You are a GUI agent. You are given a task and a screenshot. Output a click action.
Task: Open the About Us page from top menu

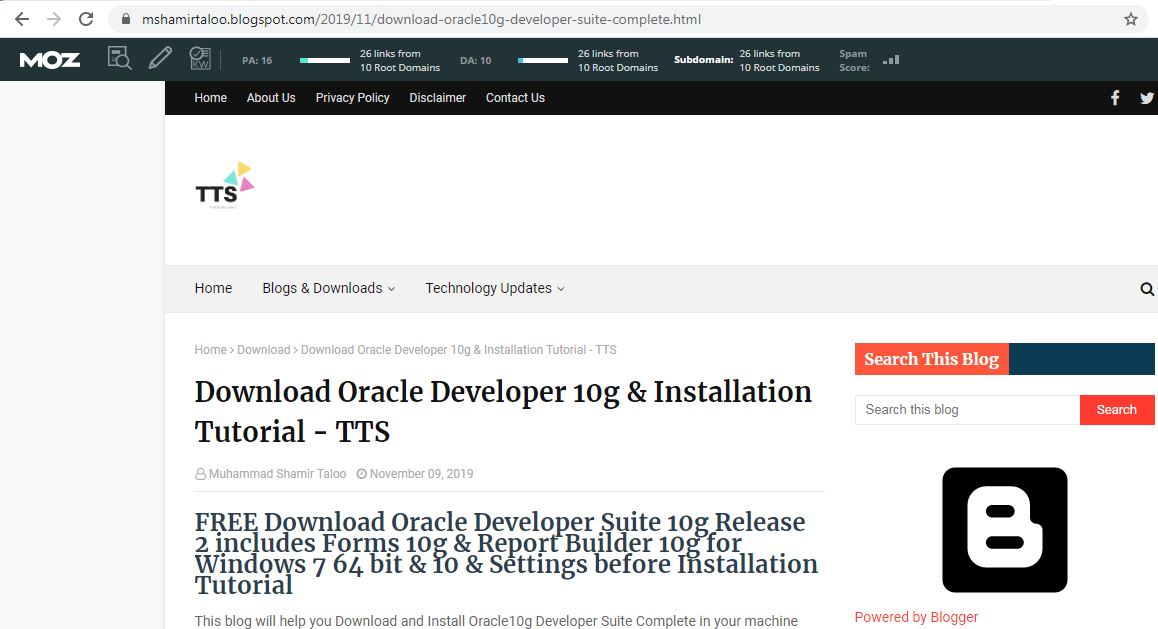(x=271, y=98)
